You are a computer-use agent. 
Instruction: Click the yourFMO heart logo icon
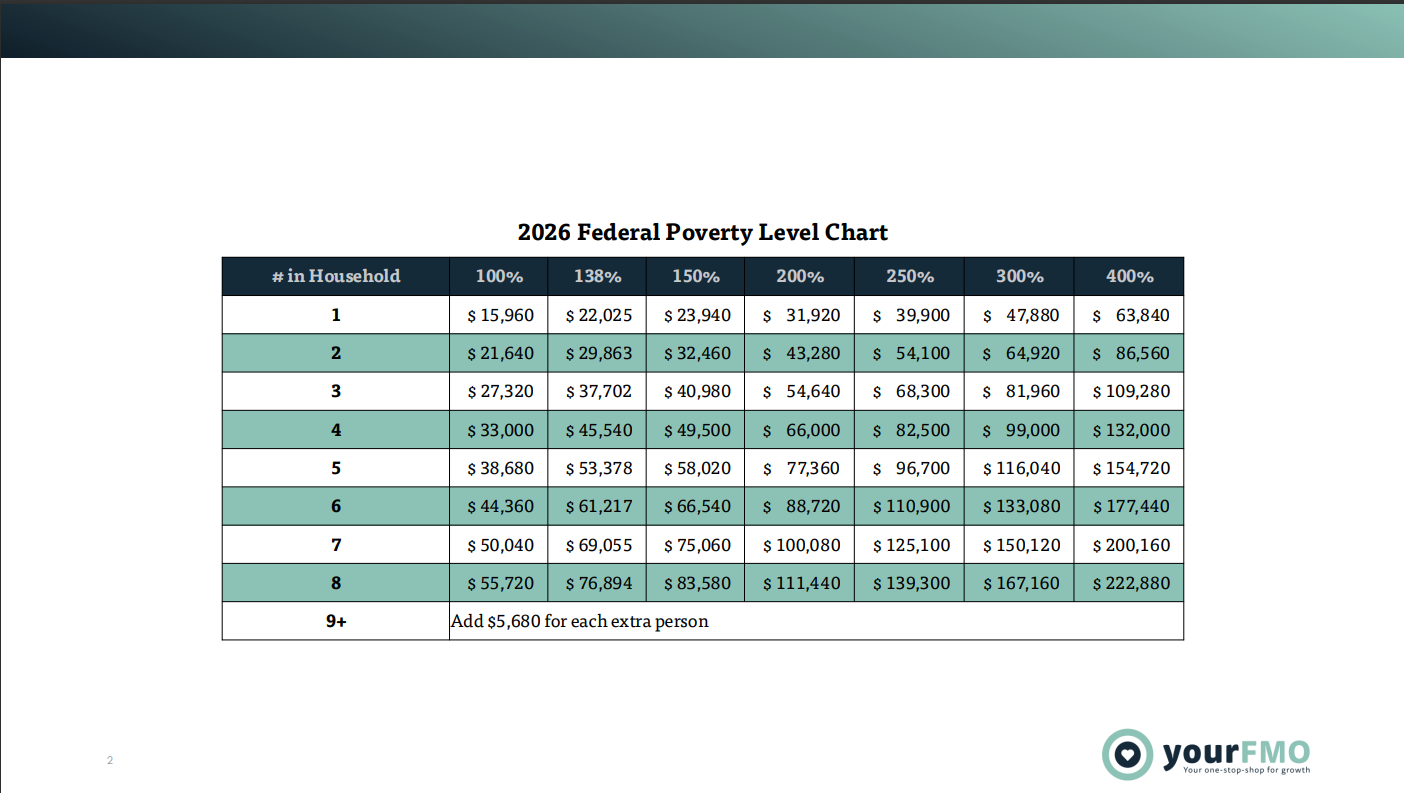1126,756
